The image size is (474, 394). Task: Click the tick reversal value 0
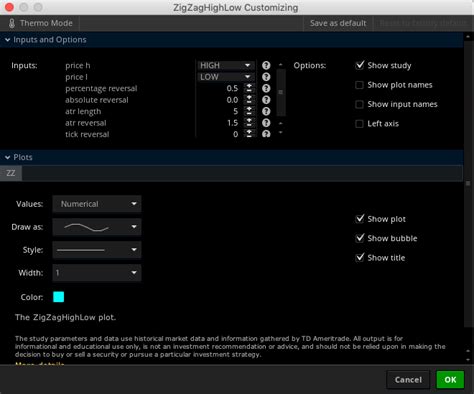point(236,134)
